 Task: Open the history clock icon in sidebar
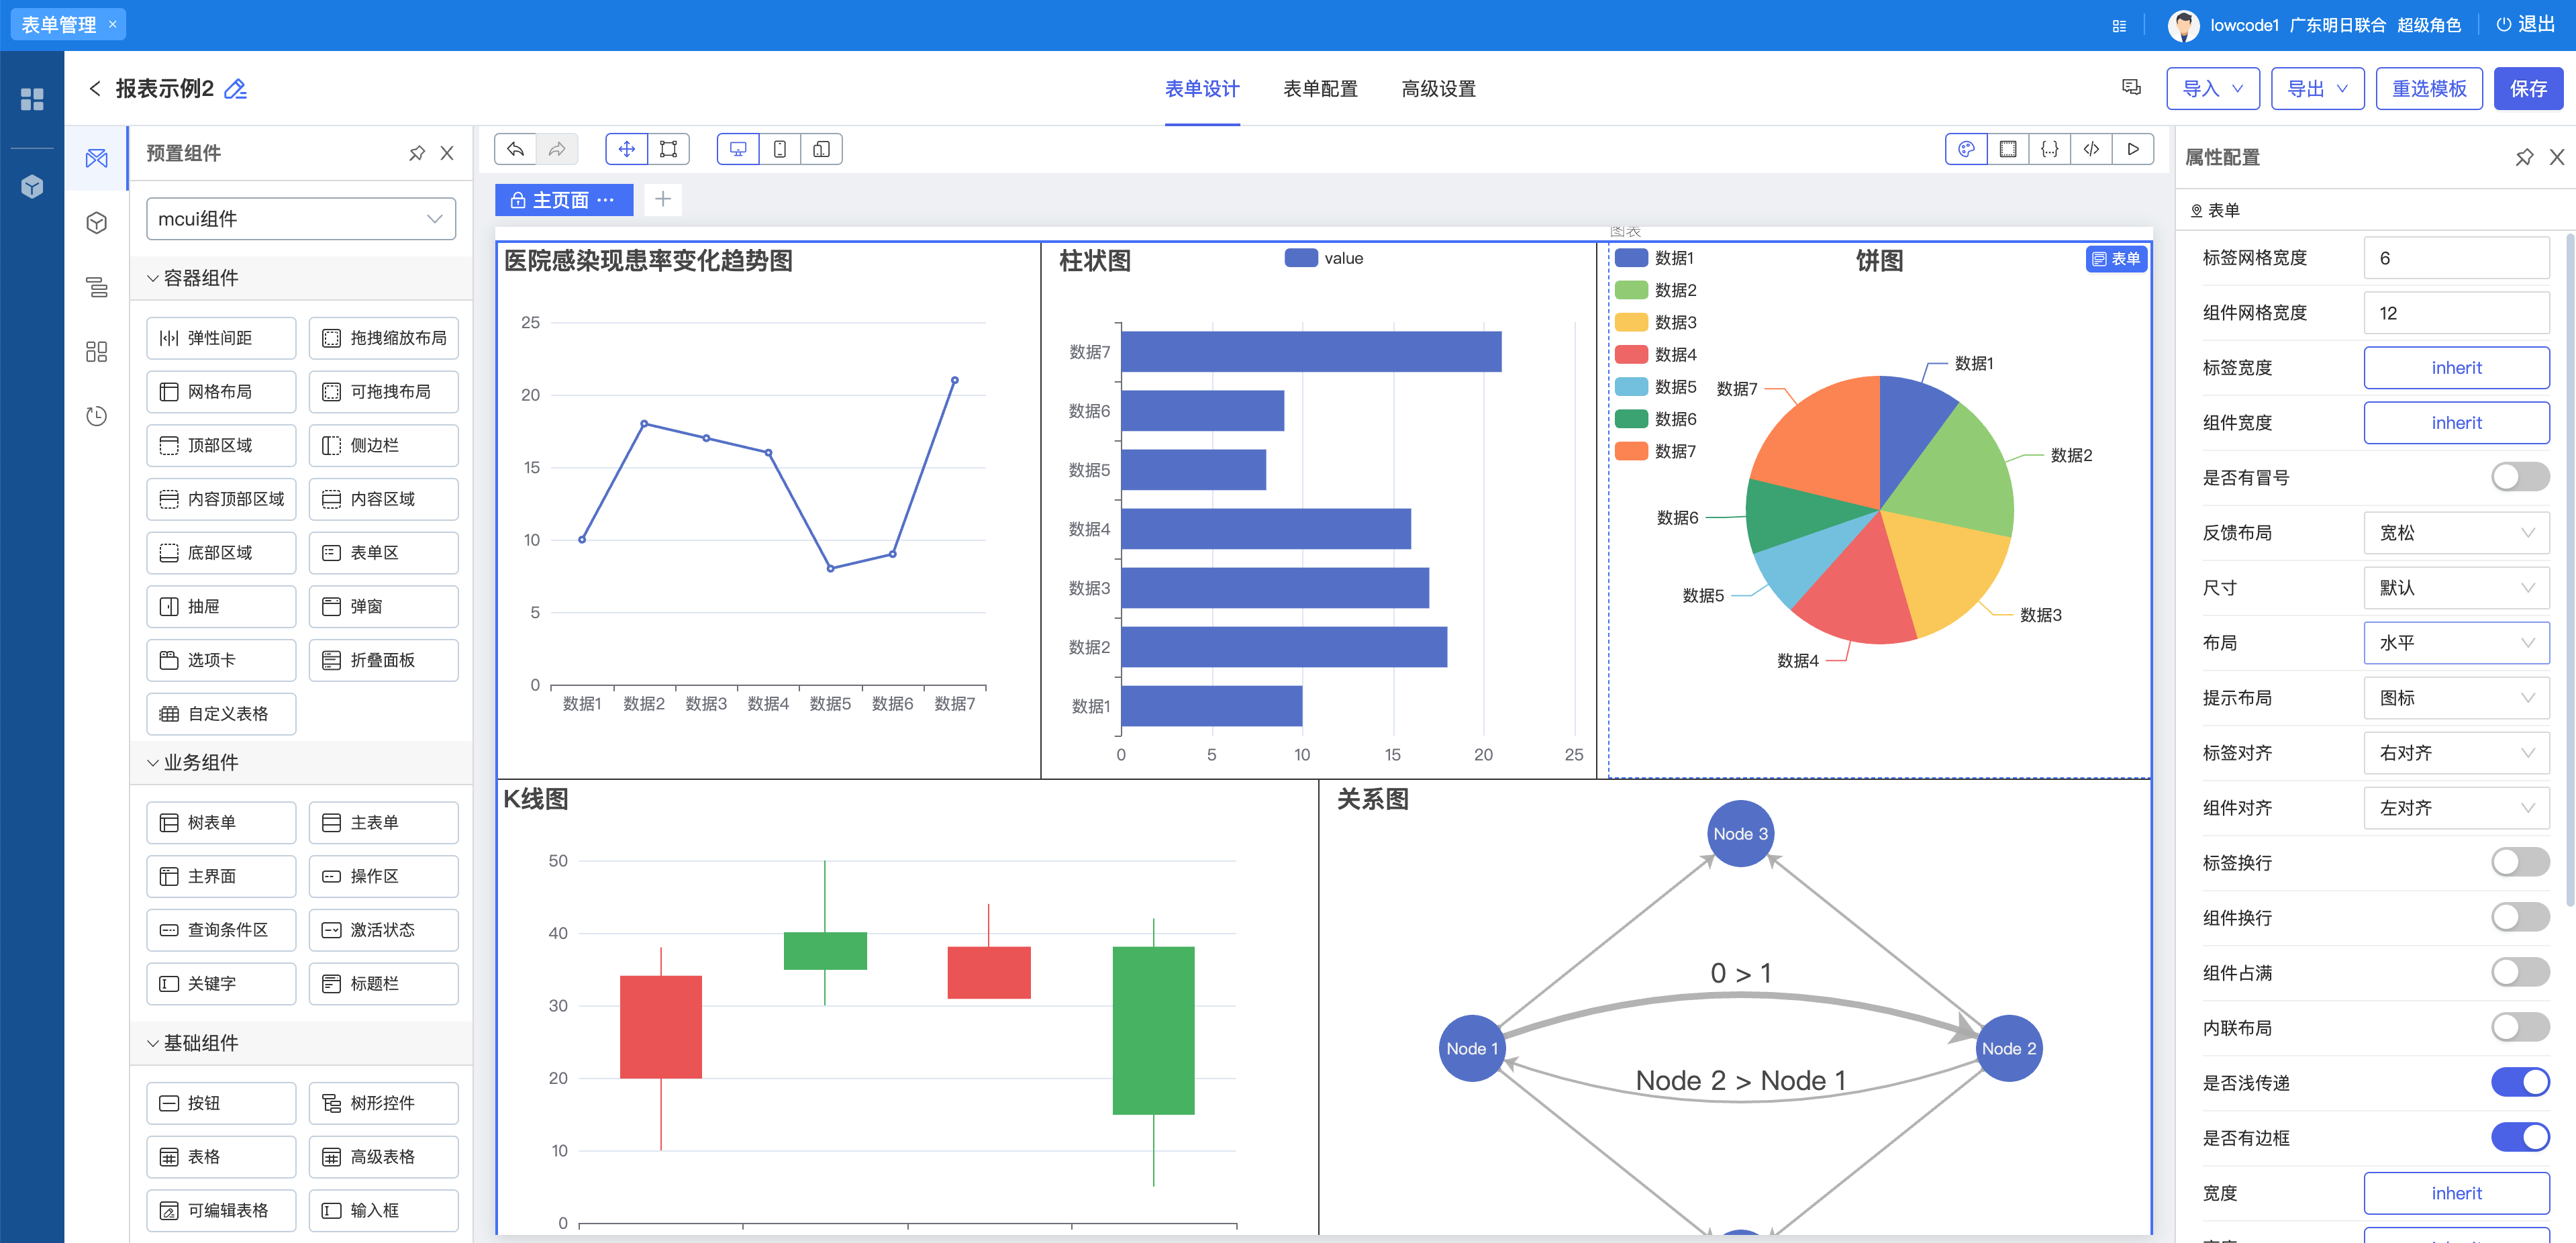(96, 416)
